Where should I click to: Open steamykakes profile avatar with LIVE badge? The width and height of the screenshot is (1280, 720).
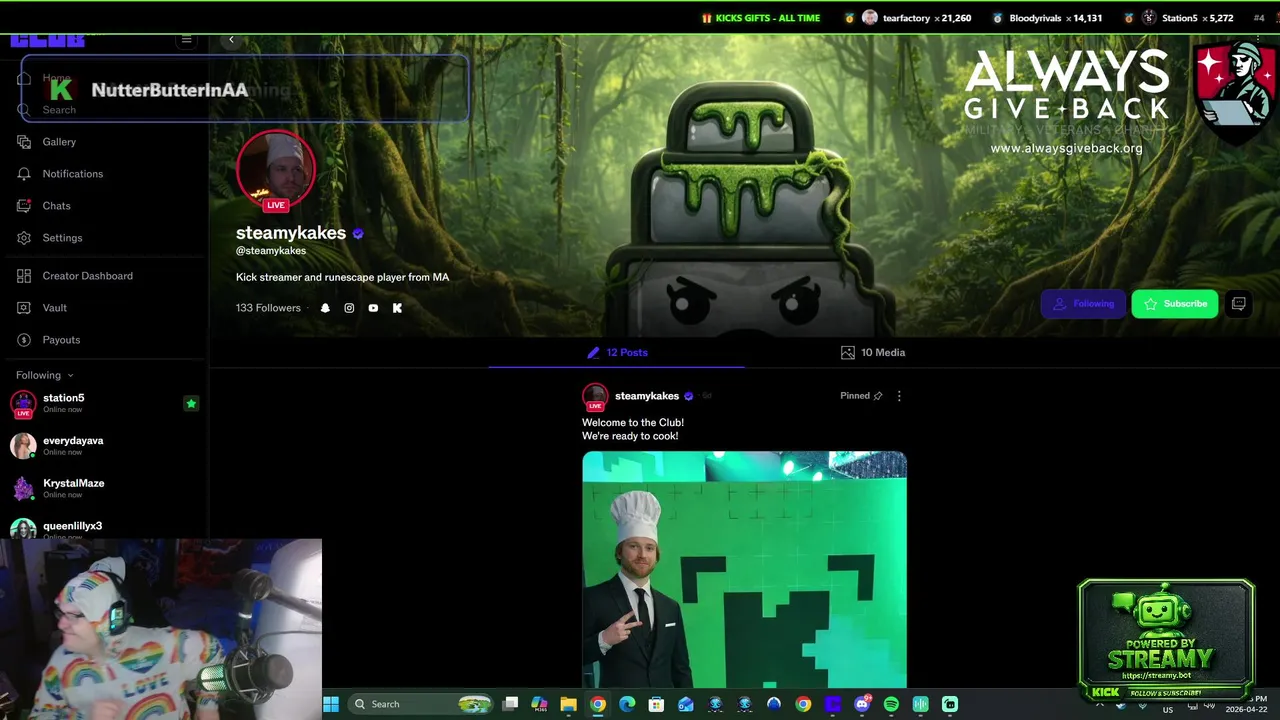click(x=276, y=170)
